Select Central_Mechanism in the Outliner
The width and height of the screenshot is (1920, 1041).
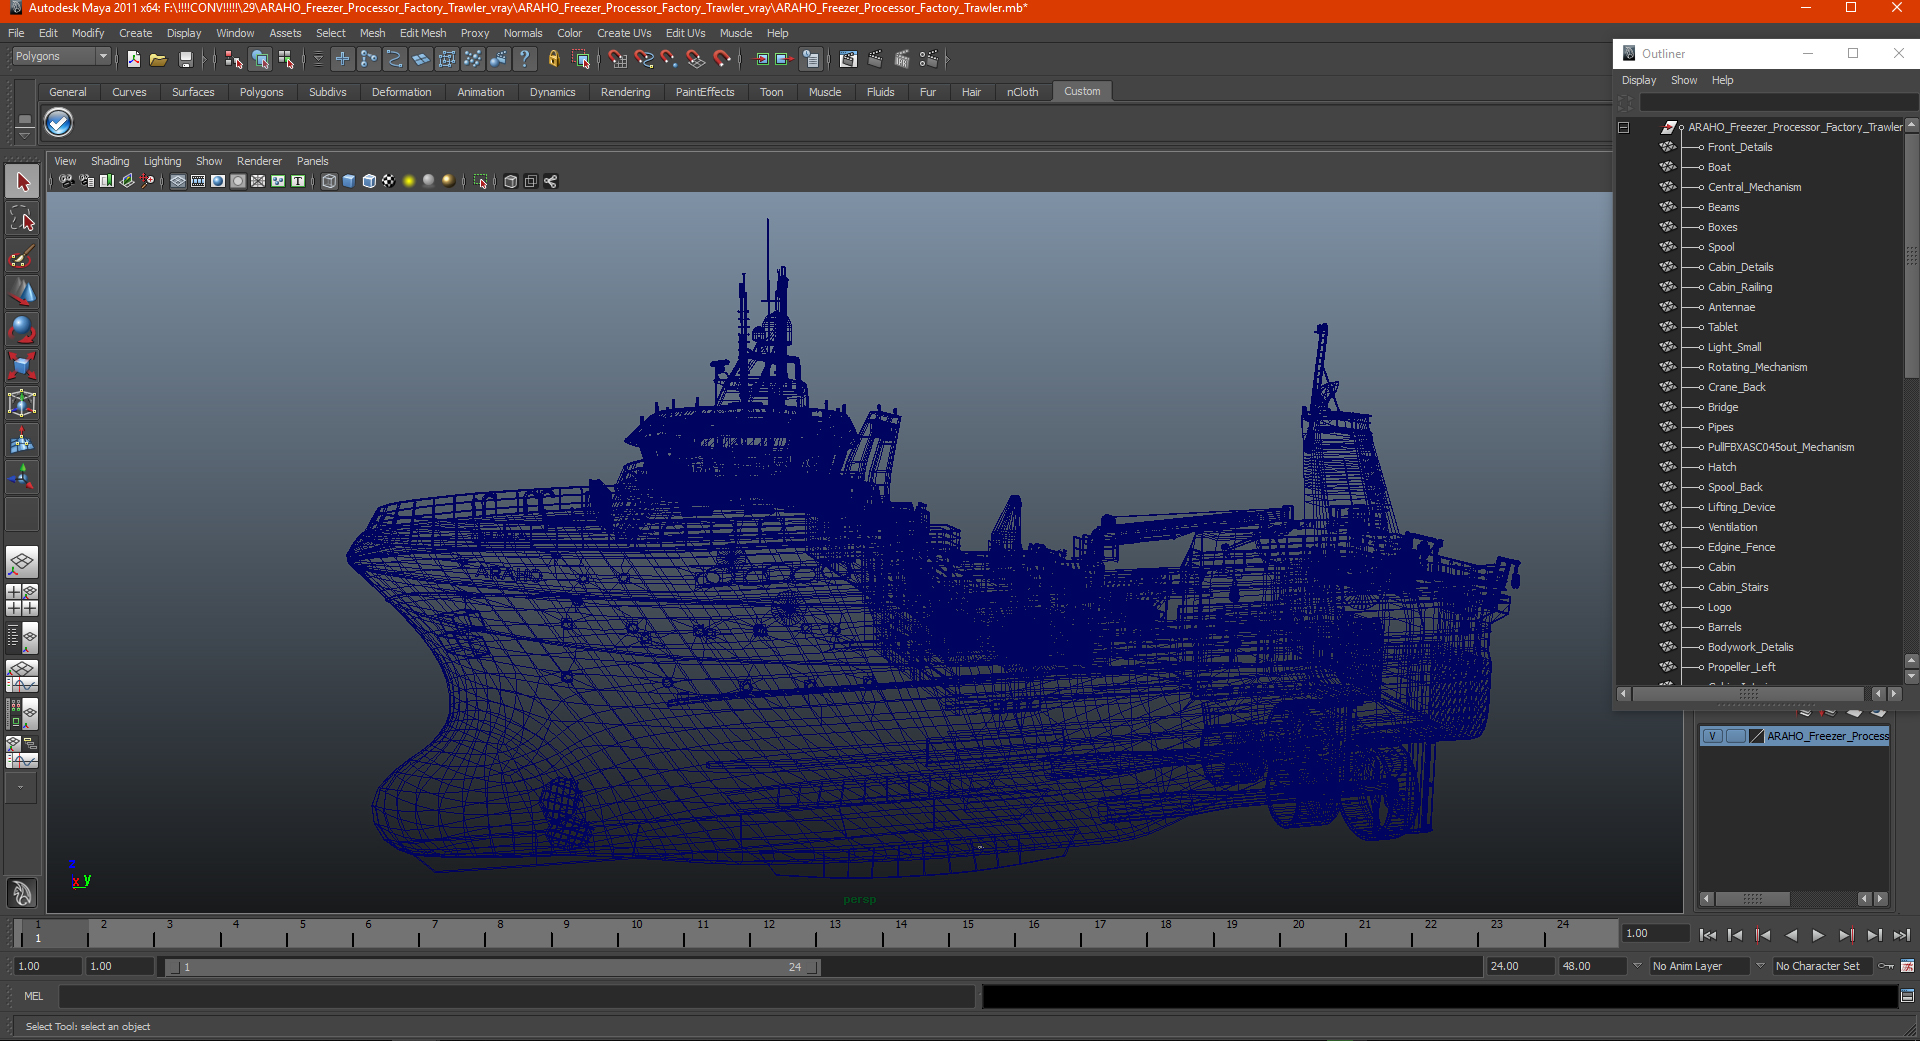point(1754,187)
